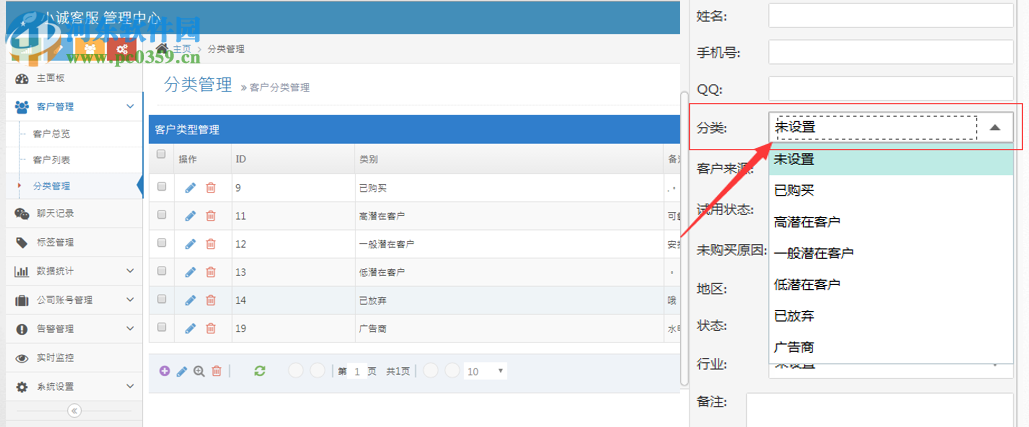Screen dimensions: 1029x427
Task: Expand the 系统设置 sidebar menu
Action: 72,386
